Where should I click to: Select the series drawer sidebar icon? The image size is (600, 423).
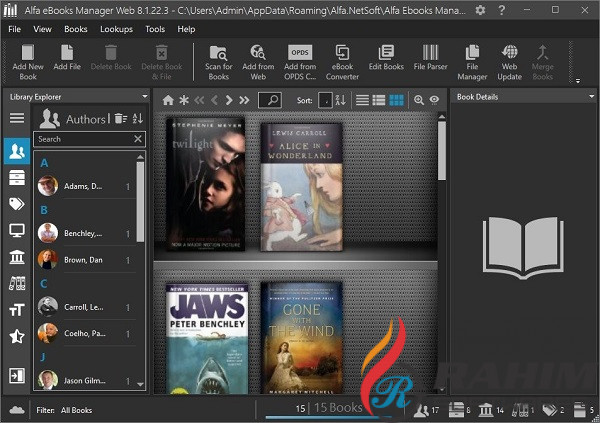tap(17, 178)
